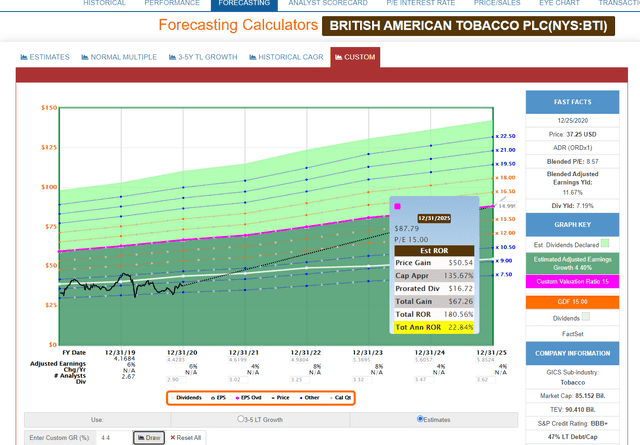Open the ANALYST SCORECARD tab
This screenshot has width=640, height=445.
[x=328, y=3]
